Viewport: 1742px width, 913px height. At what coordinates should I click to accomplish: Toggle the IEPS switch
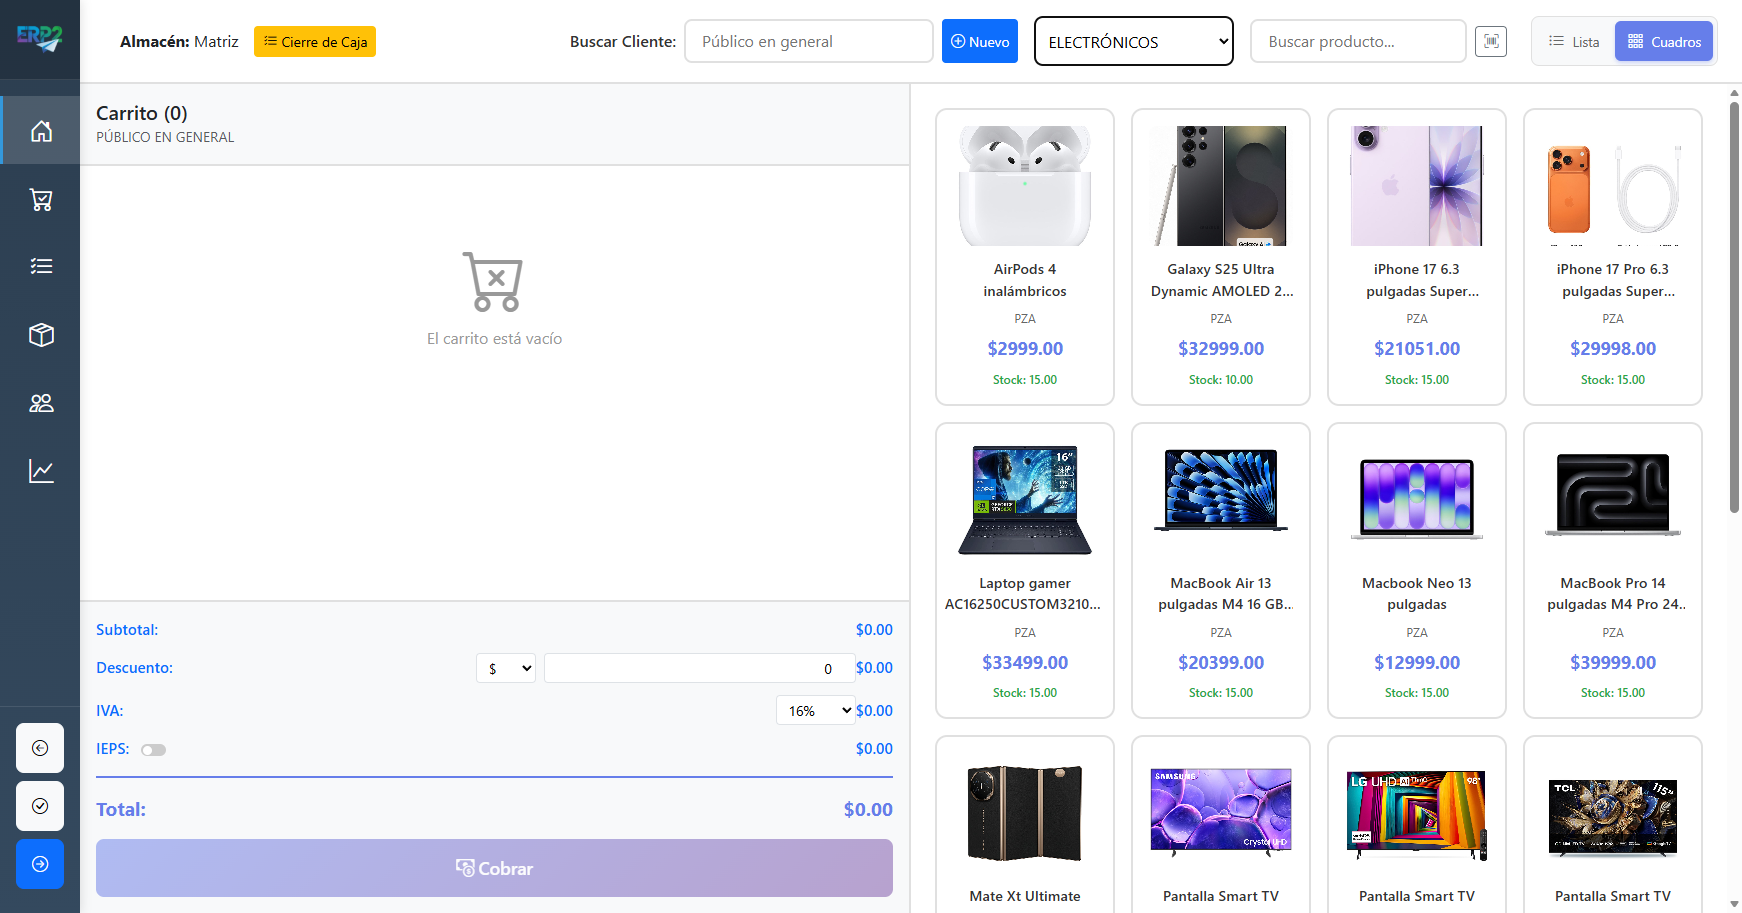click(153, 750)
